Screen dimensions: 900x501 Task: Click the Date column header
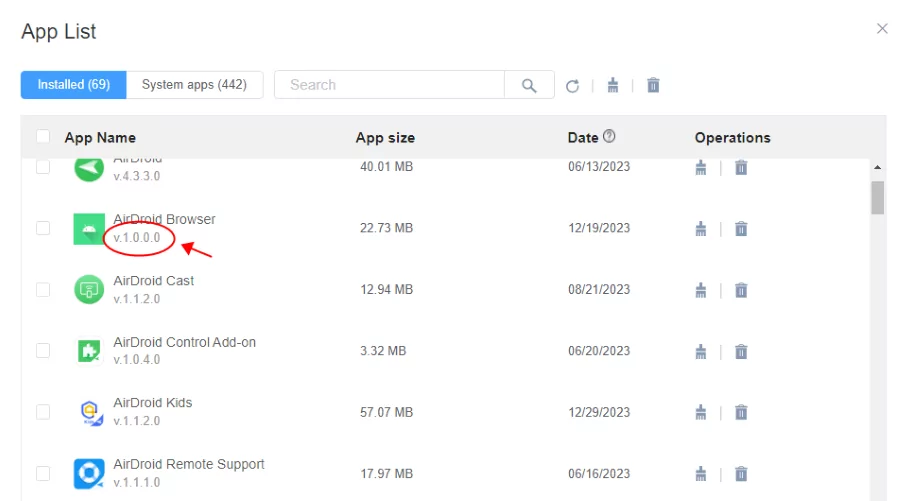pyautogui.click(x=583, y=138)
